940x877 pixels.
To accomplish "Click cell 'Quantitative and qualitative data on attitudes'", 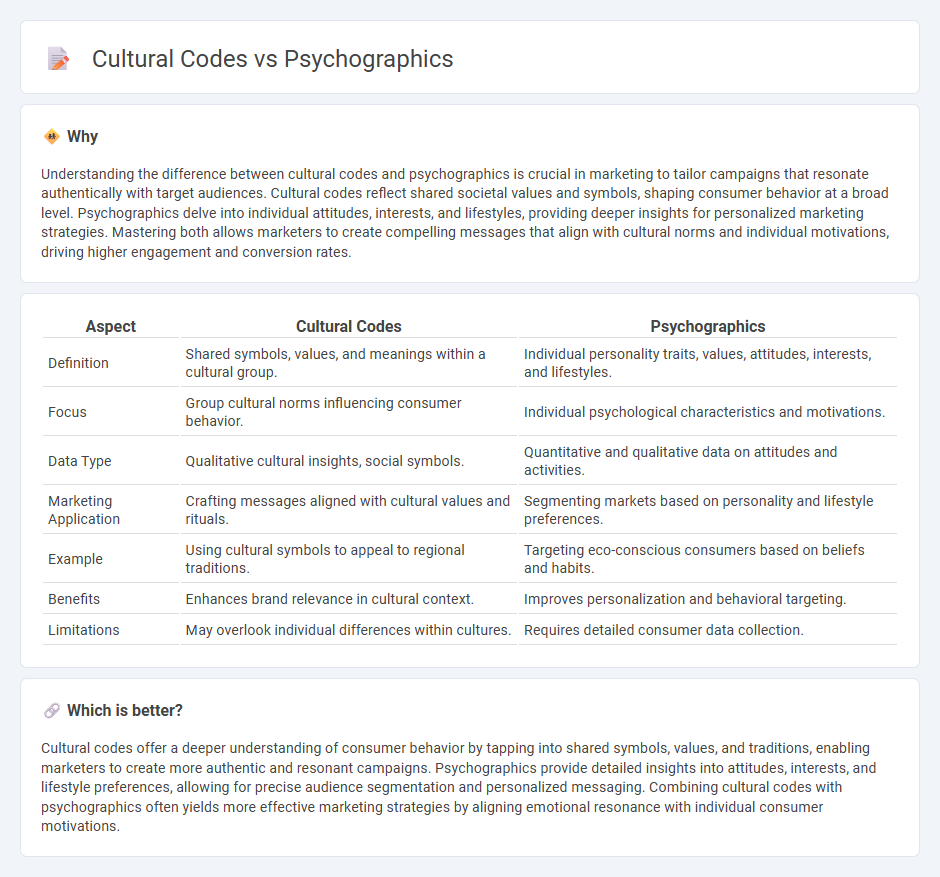I will tap(707, 461).
